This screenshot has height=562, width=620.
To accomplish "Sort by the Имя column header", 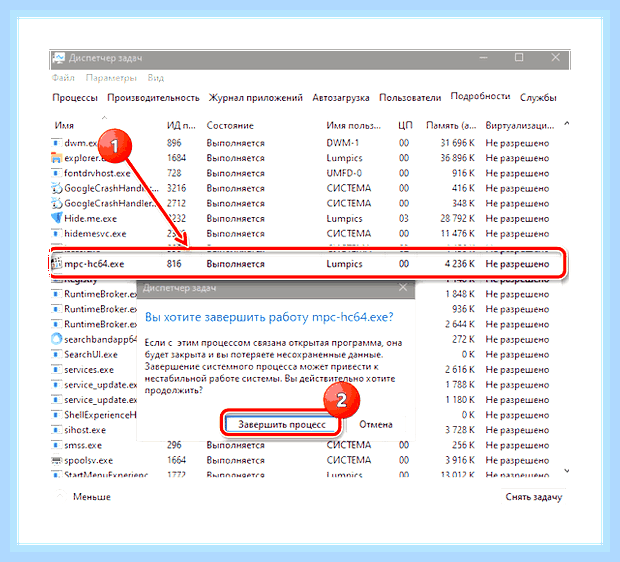I will [x=64, y=125].
